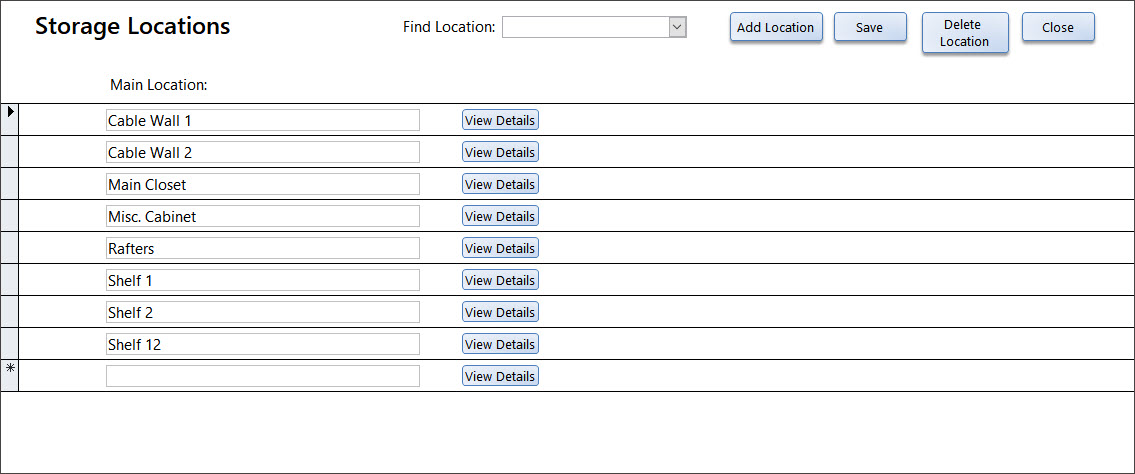Open View Details for Main Closet
The width and height of the screenshot is (1135, 474).
click(x=500, y=184)
